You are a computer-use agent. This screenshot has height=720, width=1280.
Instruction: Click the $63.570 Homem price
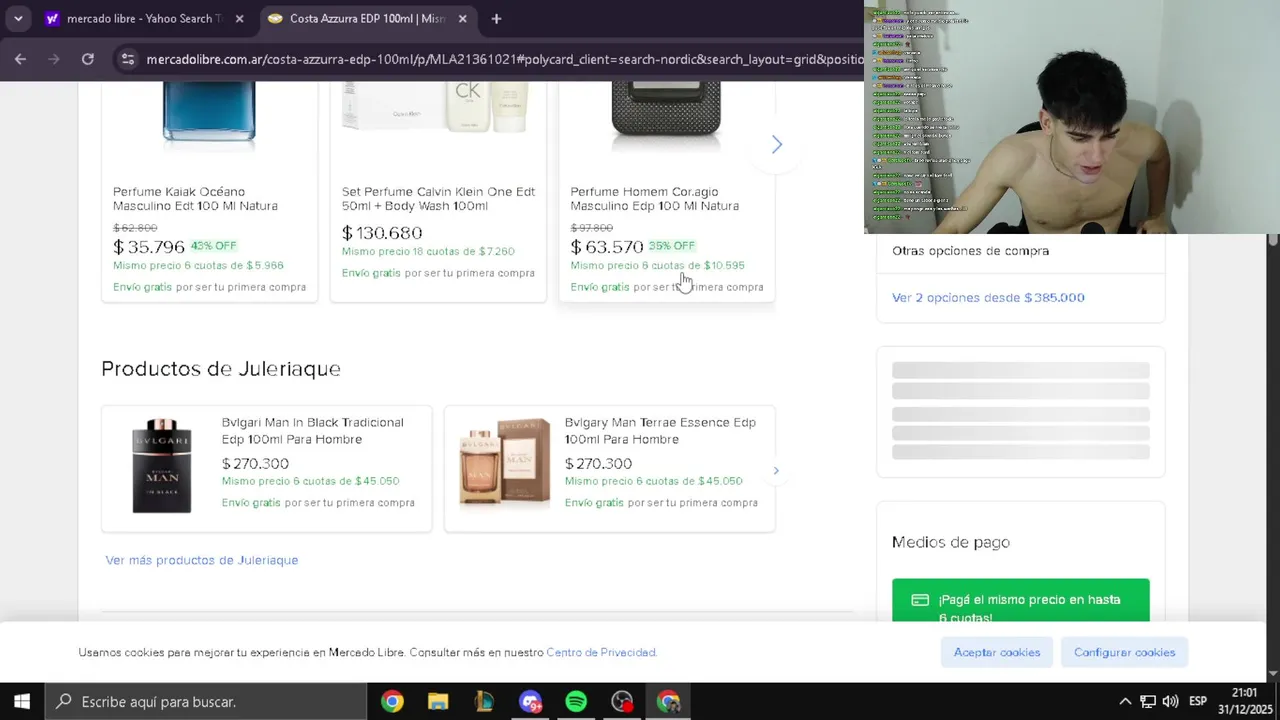click(607, 247)
